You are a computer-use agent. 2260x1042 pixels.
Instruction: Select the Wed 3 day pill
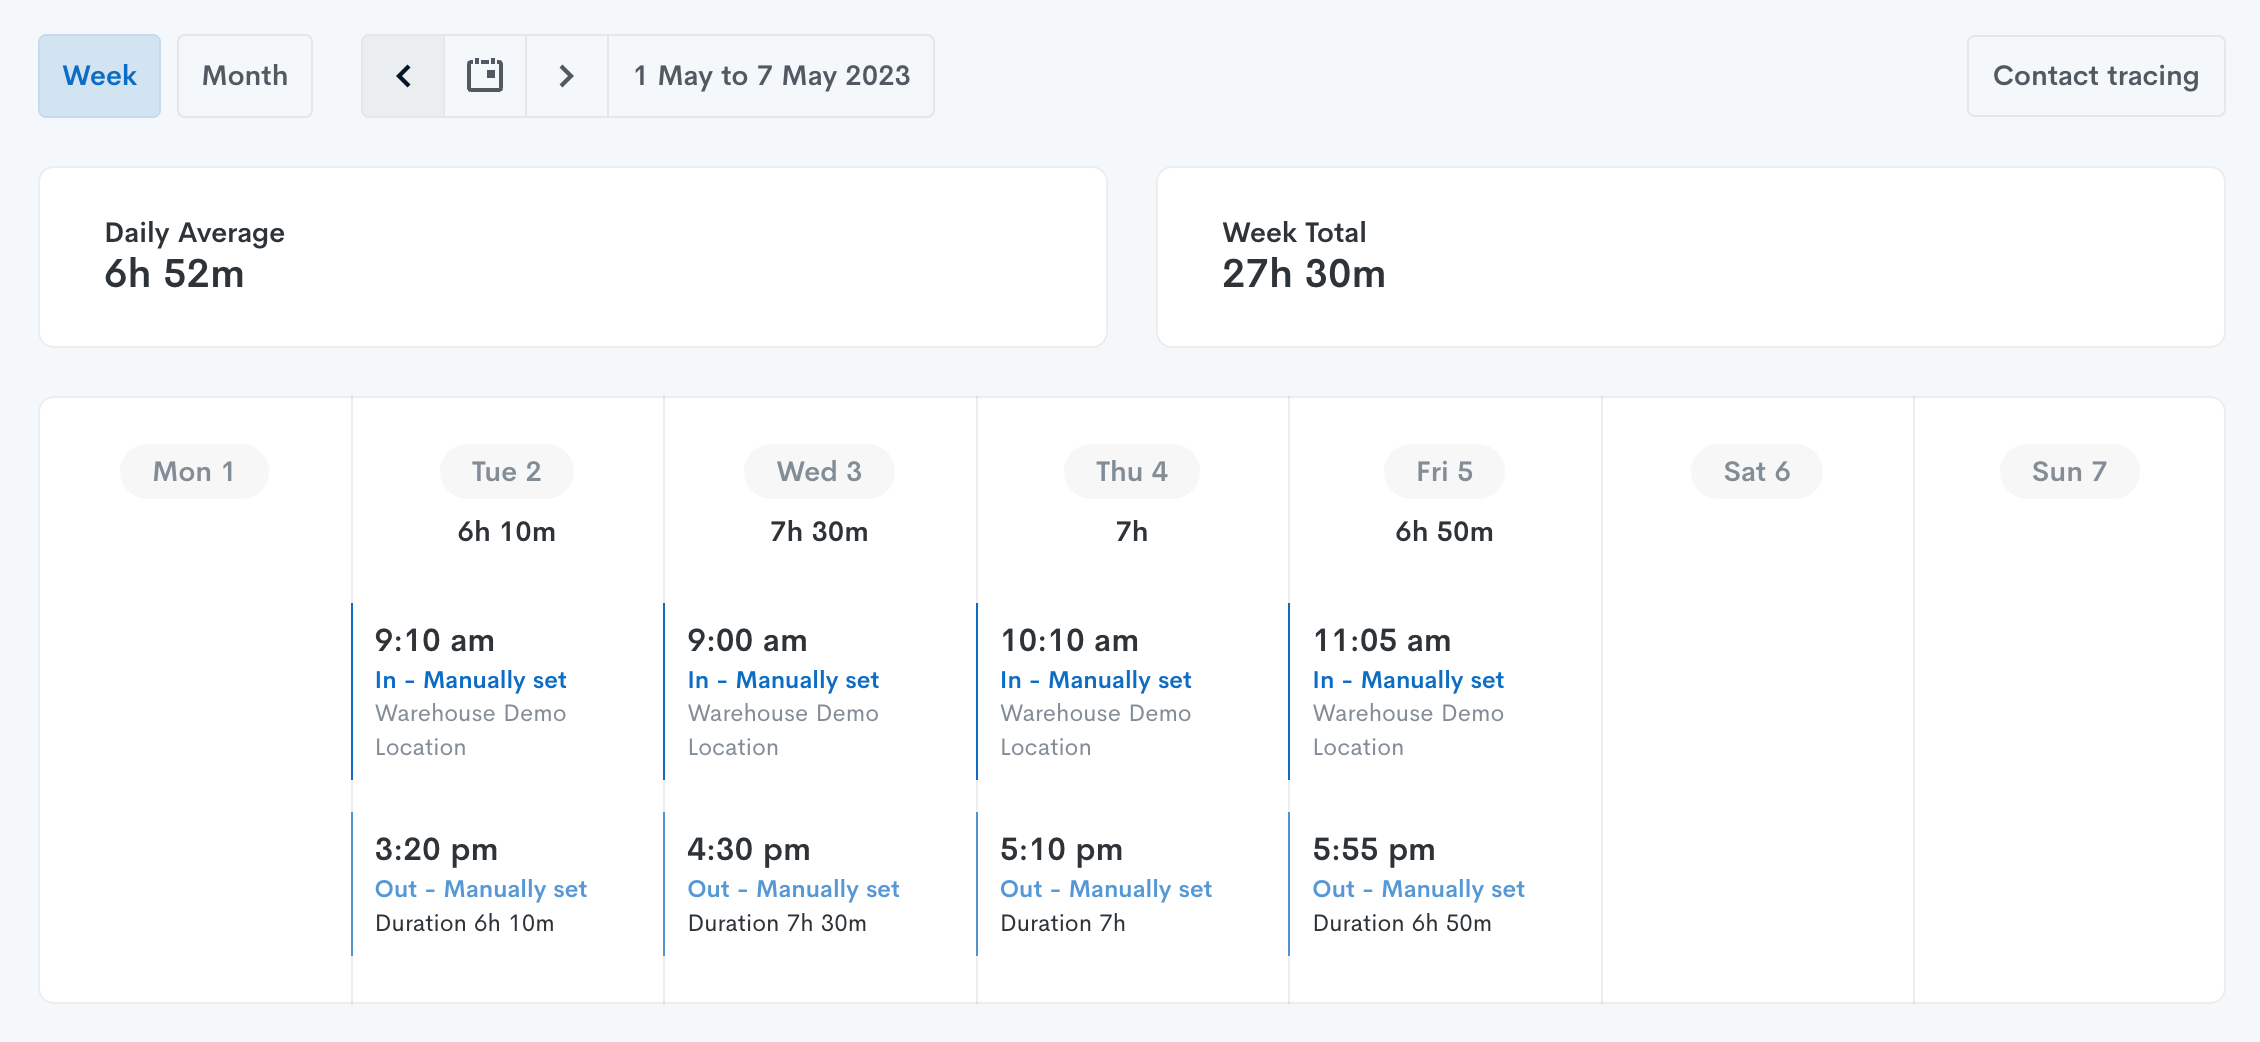819,471
